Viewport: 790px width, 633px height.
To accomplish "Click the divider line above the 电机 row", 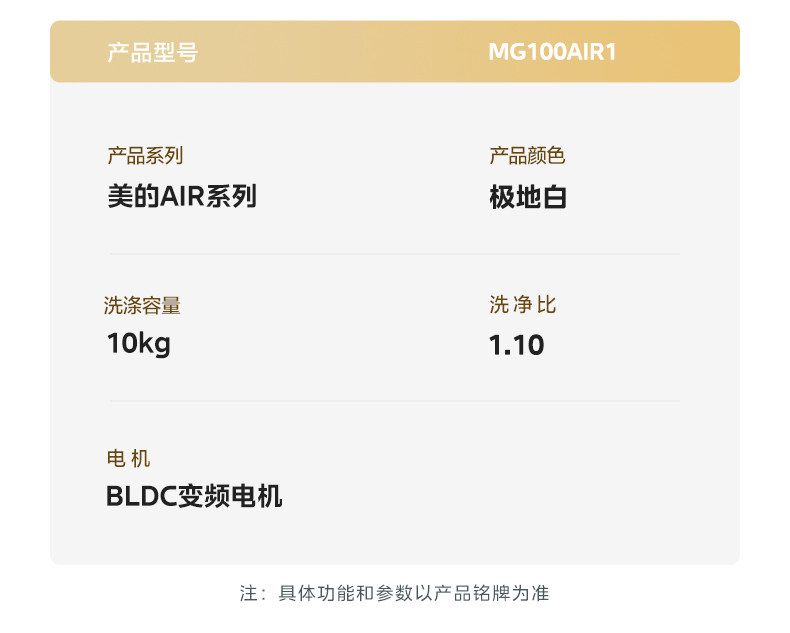I will point(395,401).
